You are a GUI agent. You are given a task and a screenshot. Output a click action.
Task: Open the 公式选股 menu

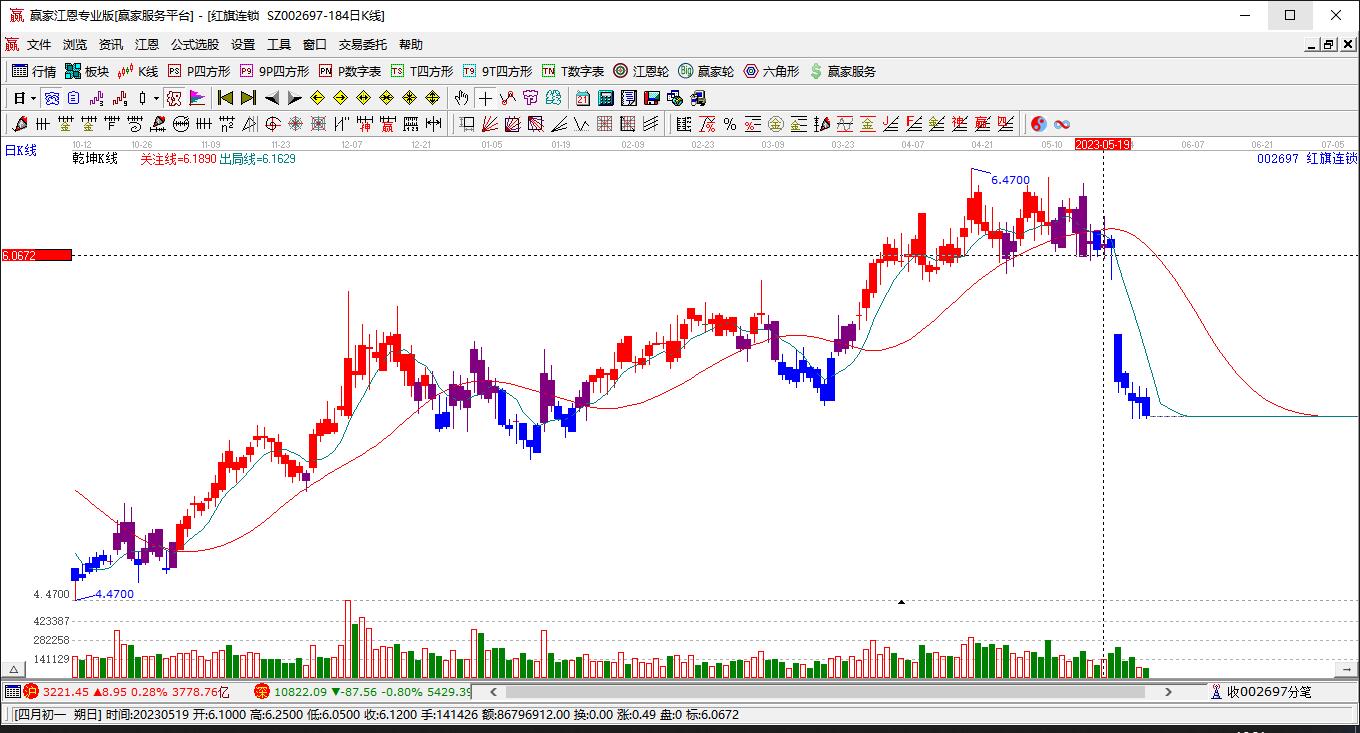pos(195,44)
